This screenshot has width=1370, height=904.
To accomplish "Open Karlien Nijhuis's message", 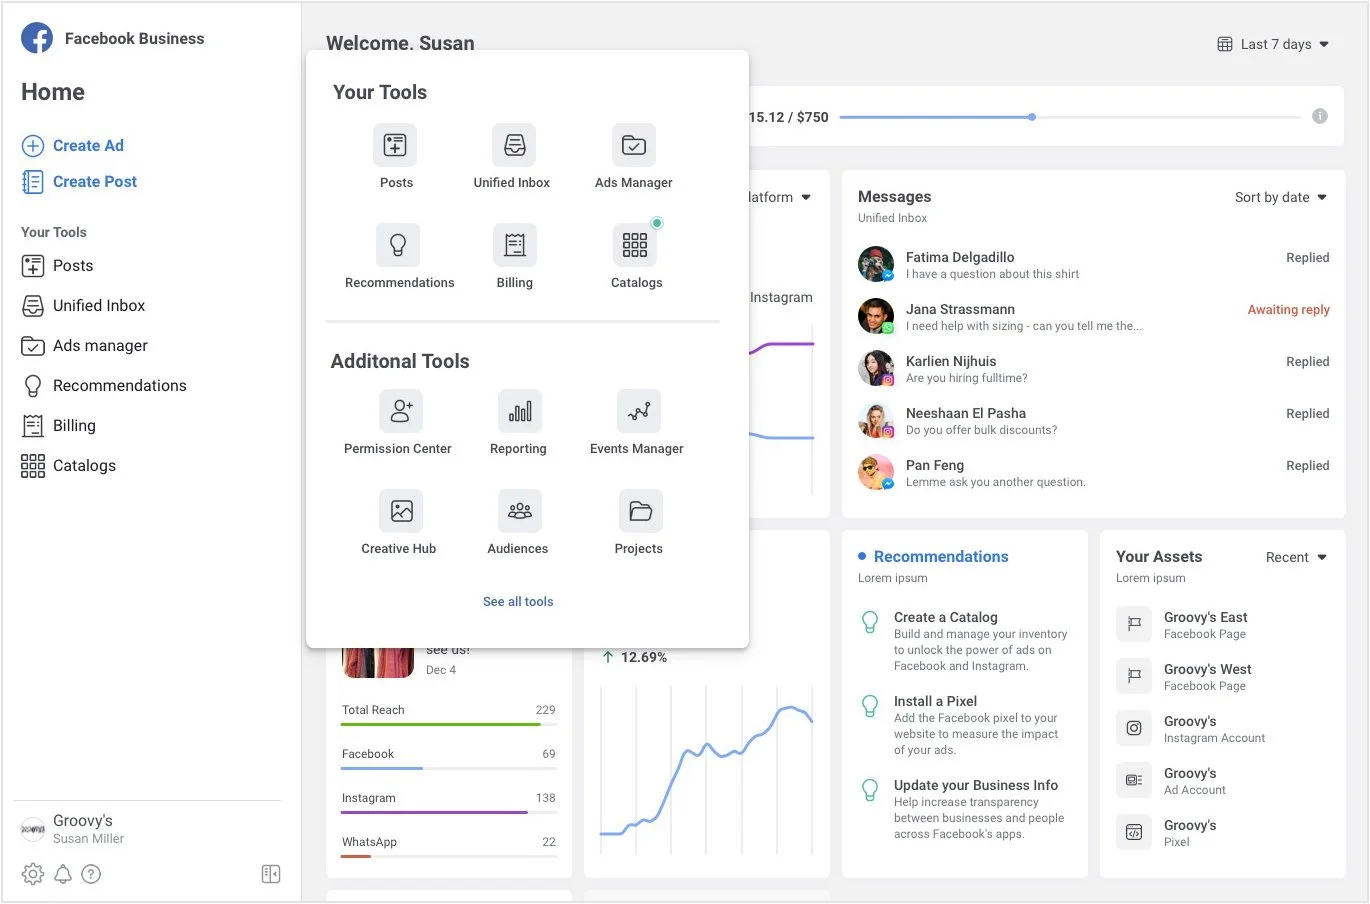I will [1094, 369].
